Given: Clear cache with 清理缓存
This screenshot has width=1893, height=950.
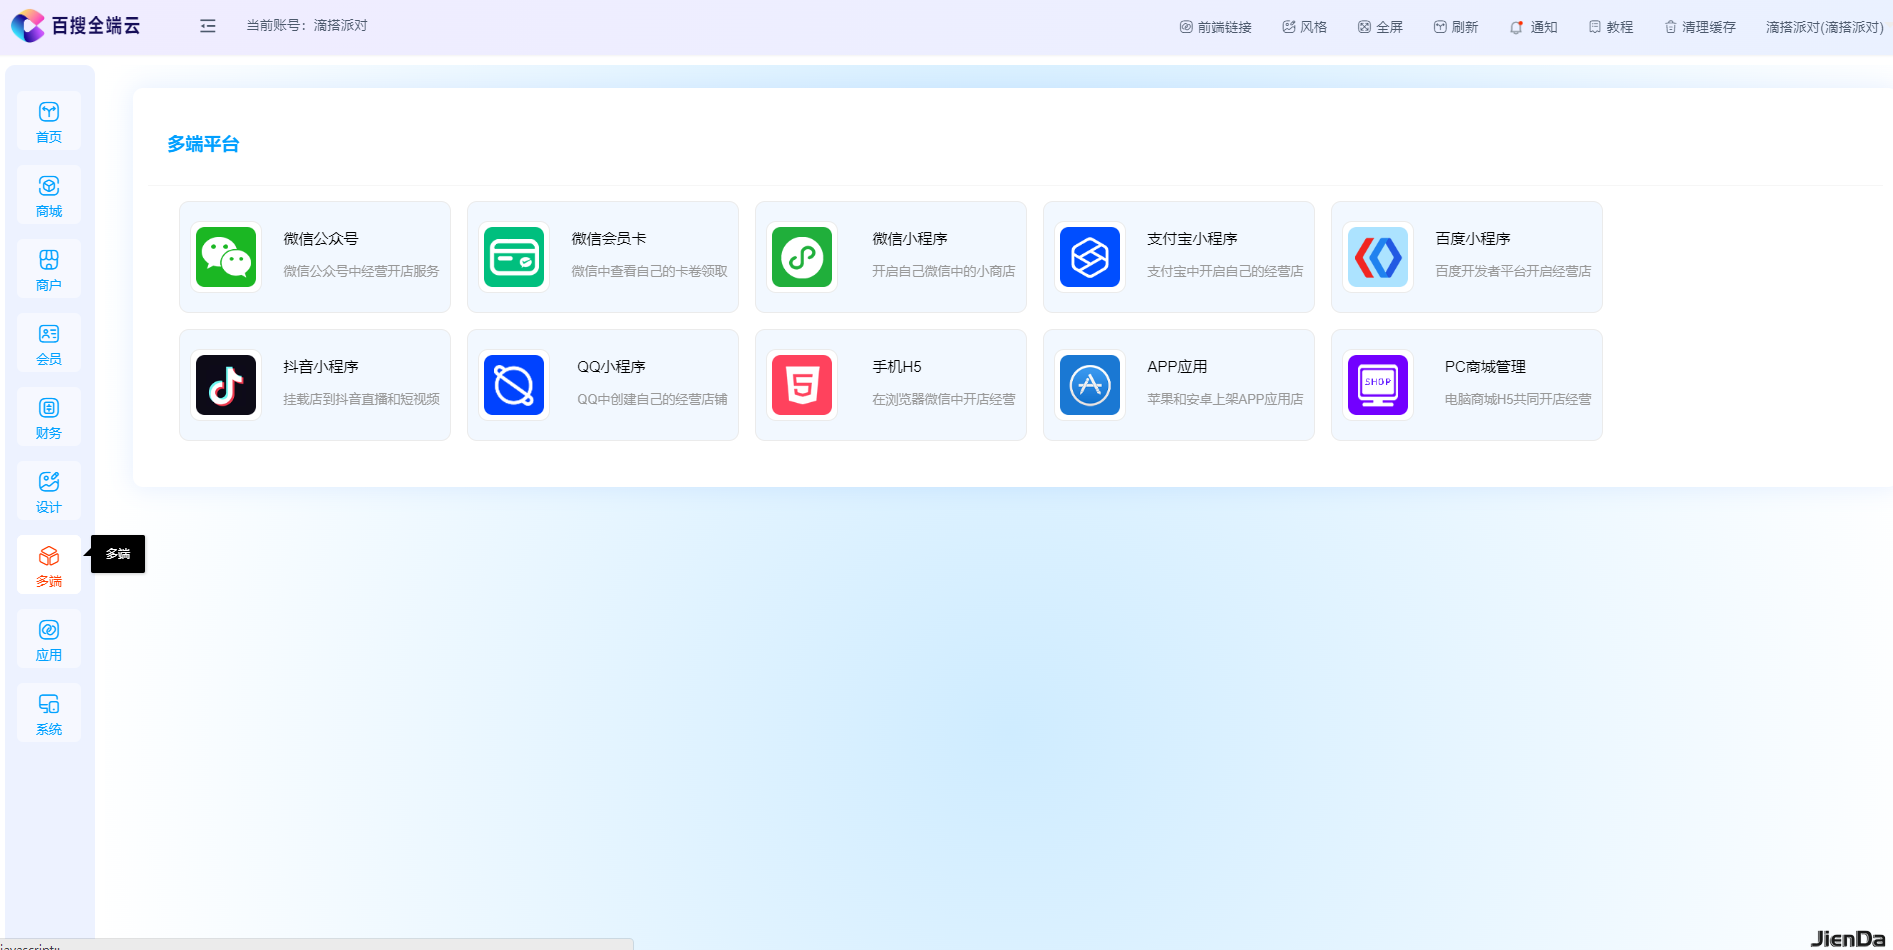Looking at the screenshot, I should tap(1700, 26).
